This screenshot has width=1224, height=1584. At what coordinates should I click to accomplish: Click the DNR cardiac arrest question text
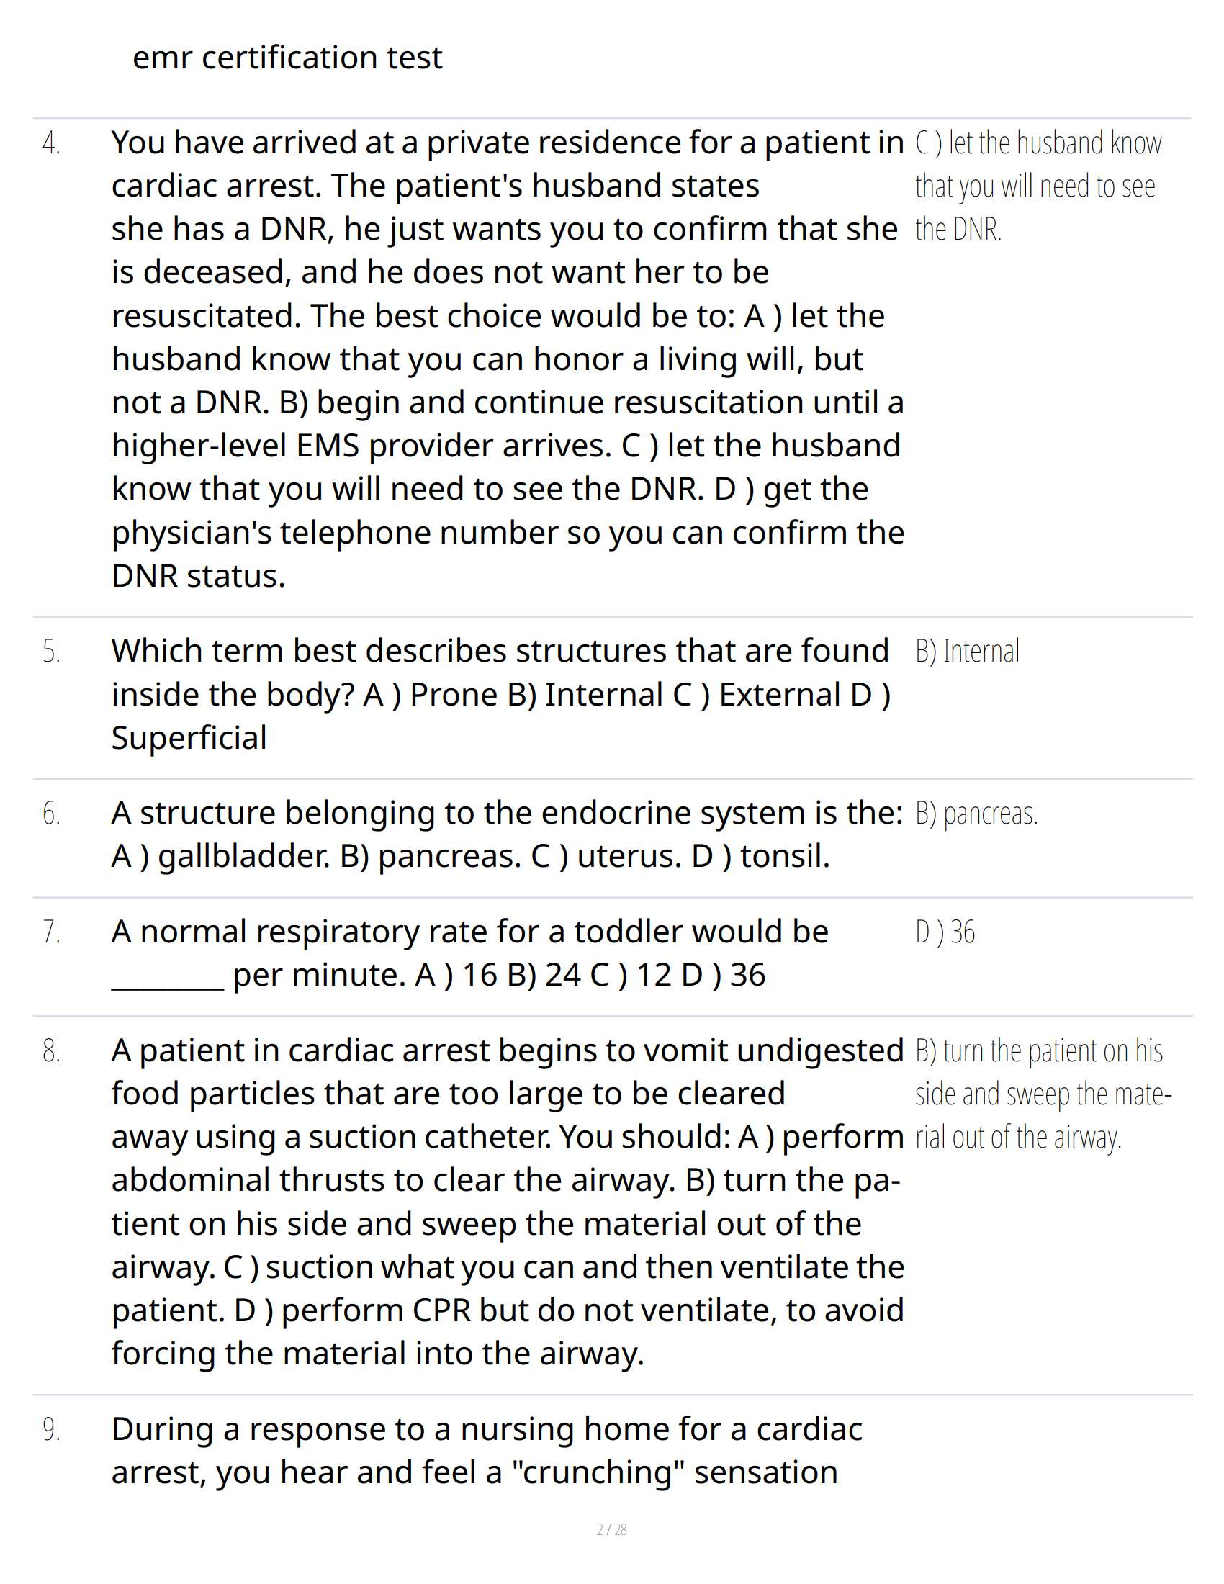pyautogui.click(x=507, y=358)
